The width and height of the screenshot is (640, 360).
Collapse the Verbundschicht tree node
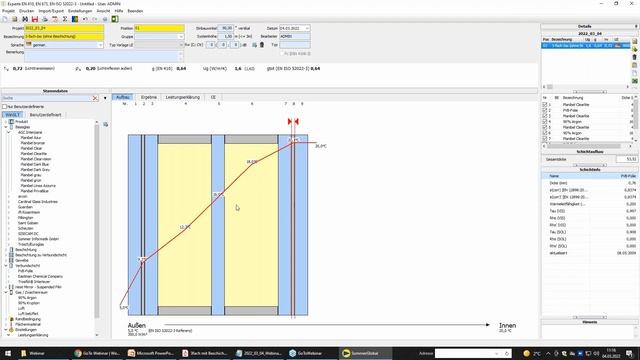point(6,265)
